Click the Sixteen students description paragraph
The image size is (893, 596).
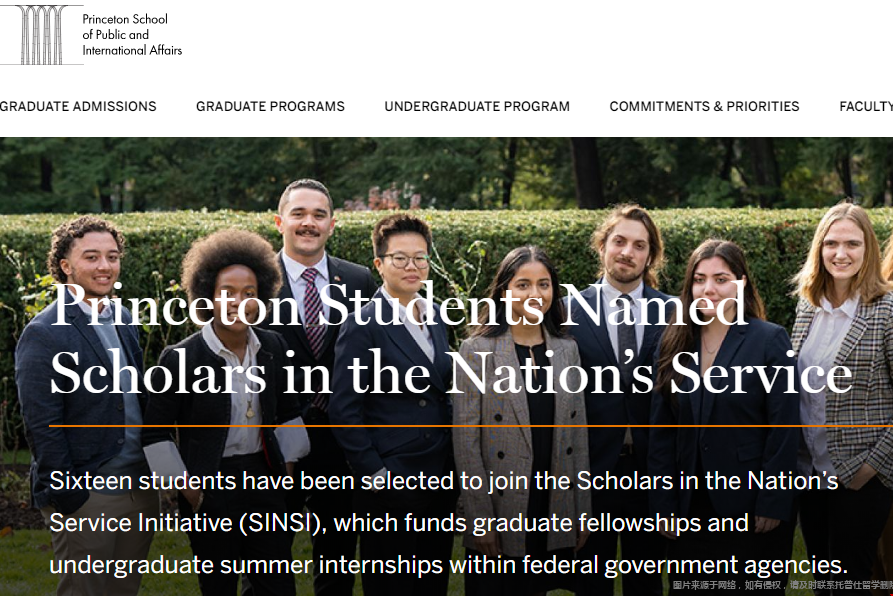pyautogui.click(x=448, y=522)
